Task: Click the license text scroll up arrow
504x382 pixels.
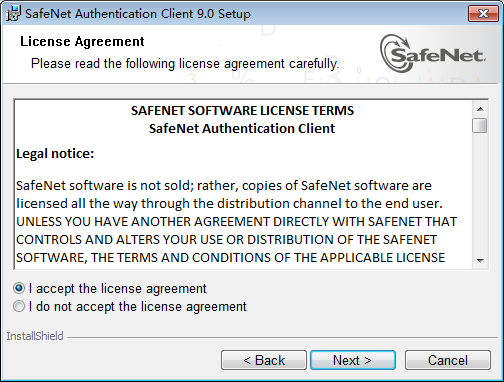Action: coord(480,109)
